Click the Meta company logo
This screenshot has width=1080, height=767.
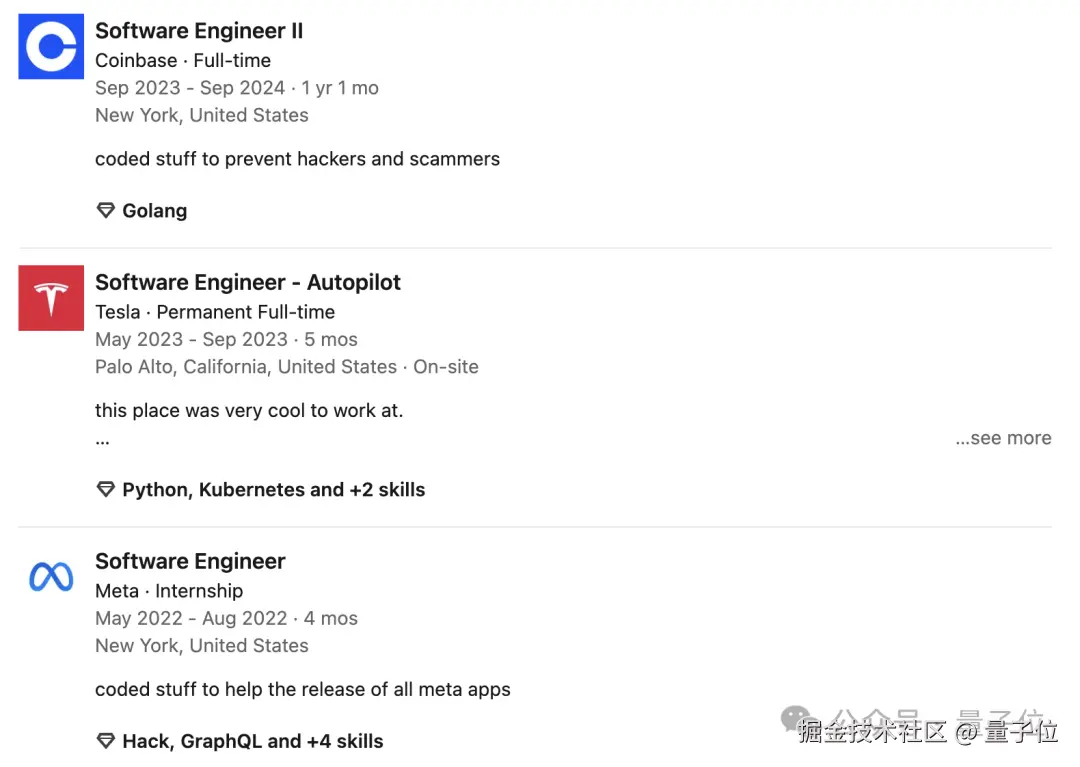pyautogui.click(x=51, y=577)
